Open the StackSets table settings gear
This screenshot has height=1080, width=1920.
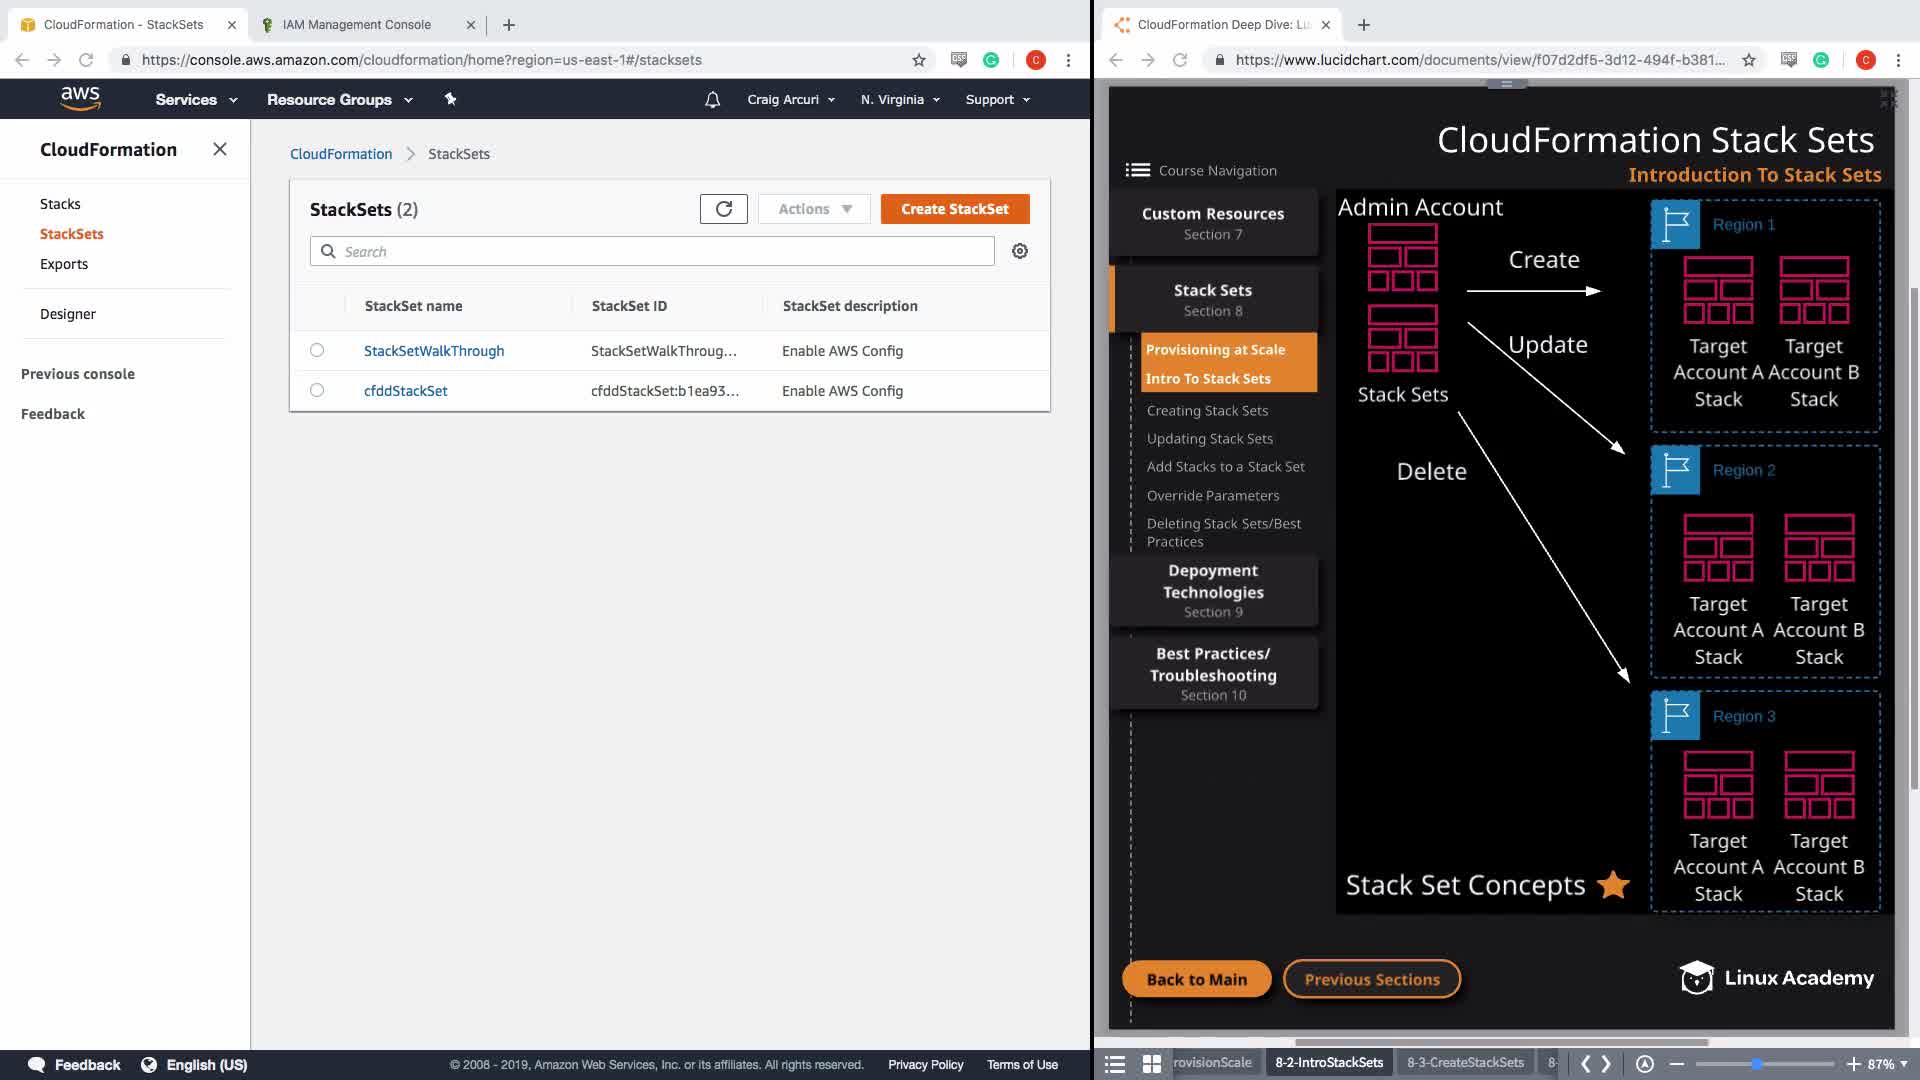pos(1019,251)
